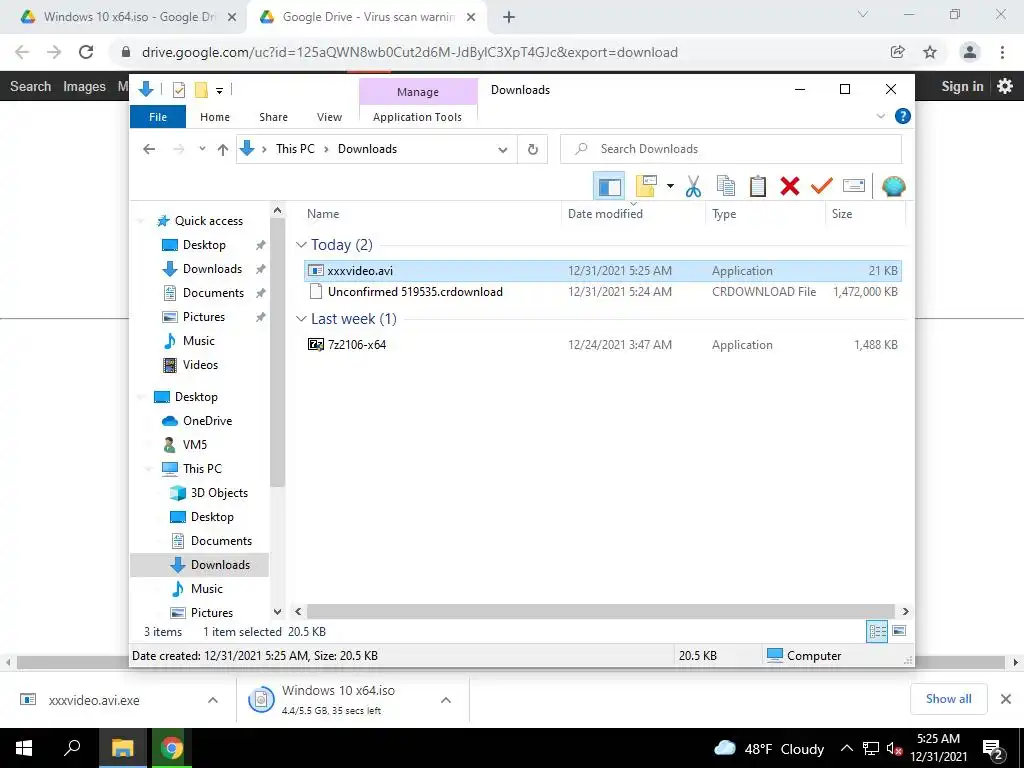Screen dimensions: 1024x768
Task: Click Images link in Google bar
Action: click(x=84, y=86)
